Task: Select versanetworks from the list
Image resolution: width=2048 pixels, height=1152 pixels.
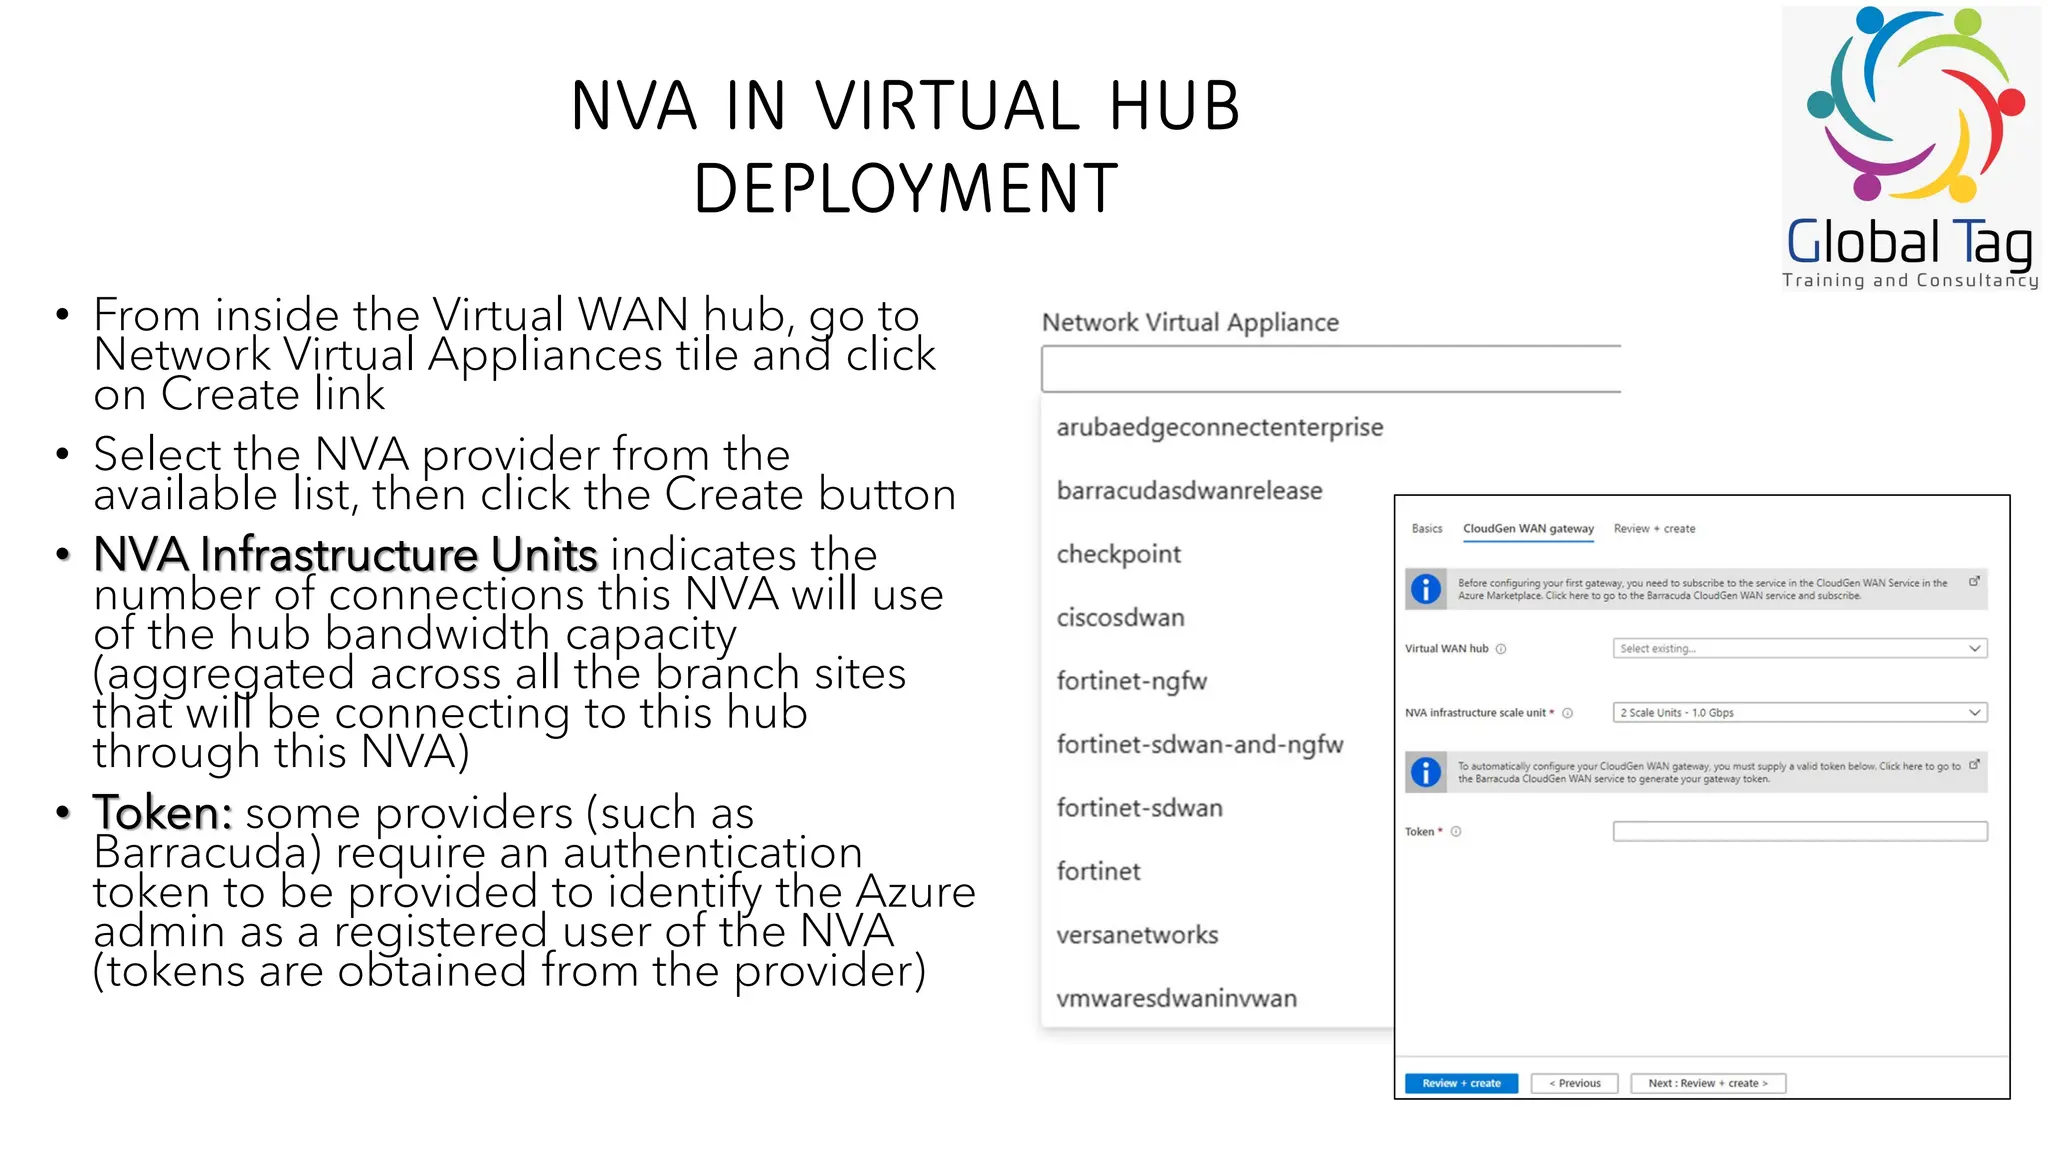Action: pos(1137,935)
